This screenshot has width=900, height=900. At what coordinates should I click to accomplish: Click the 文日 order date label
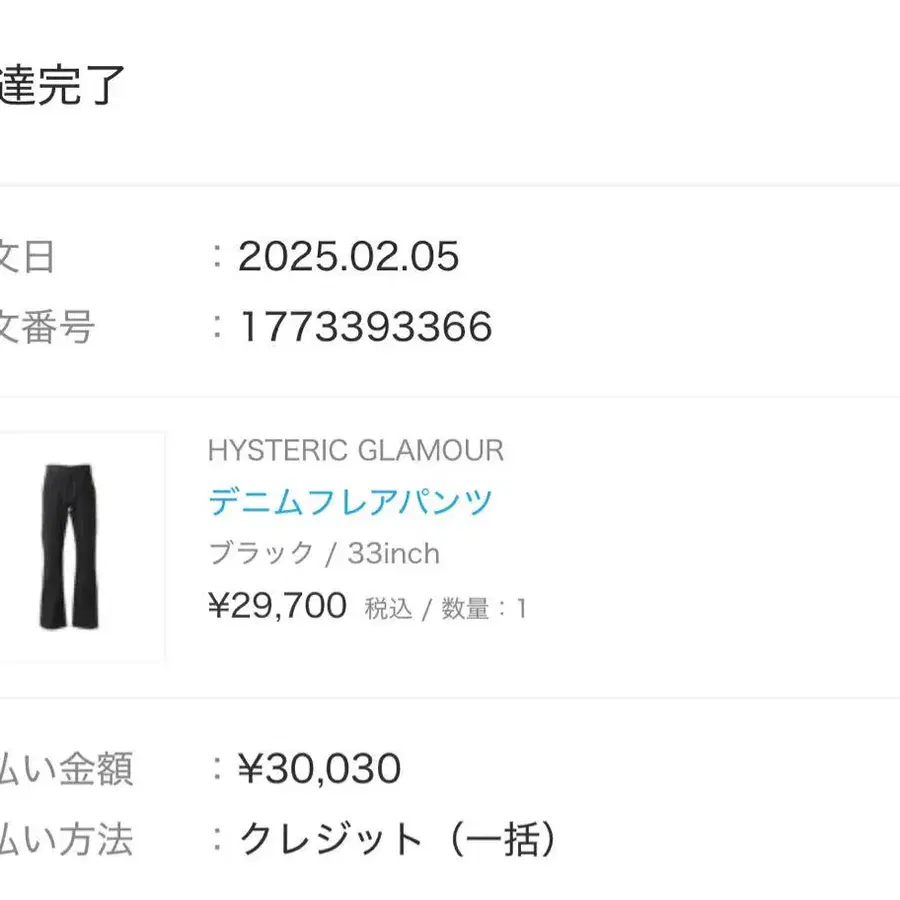(28, 257)
